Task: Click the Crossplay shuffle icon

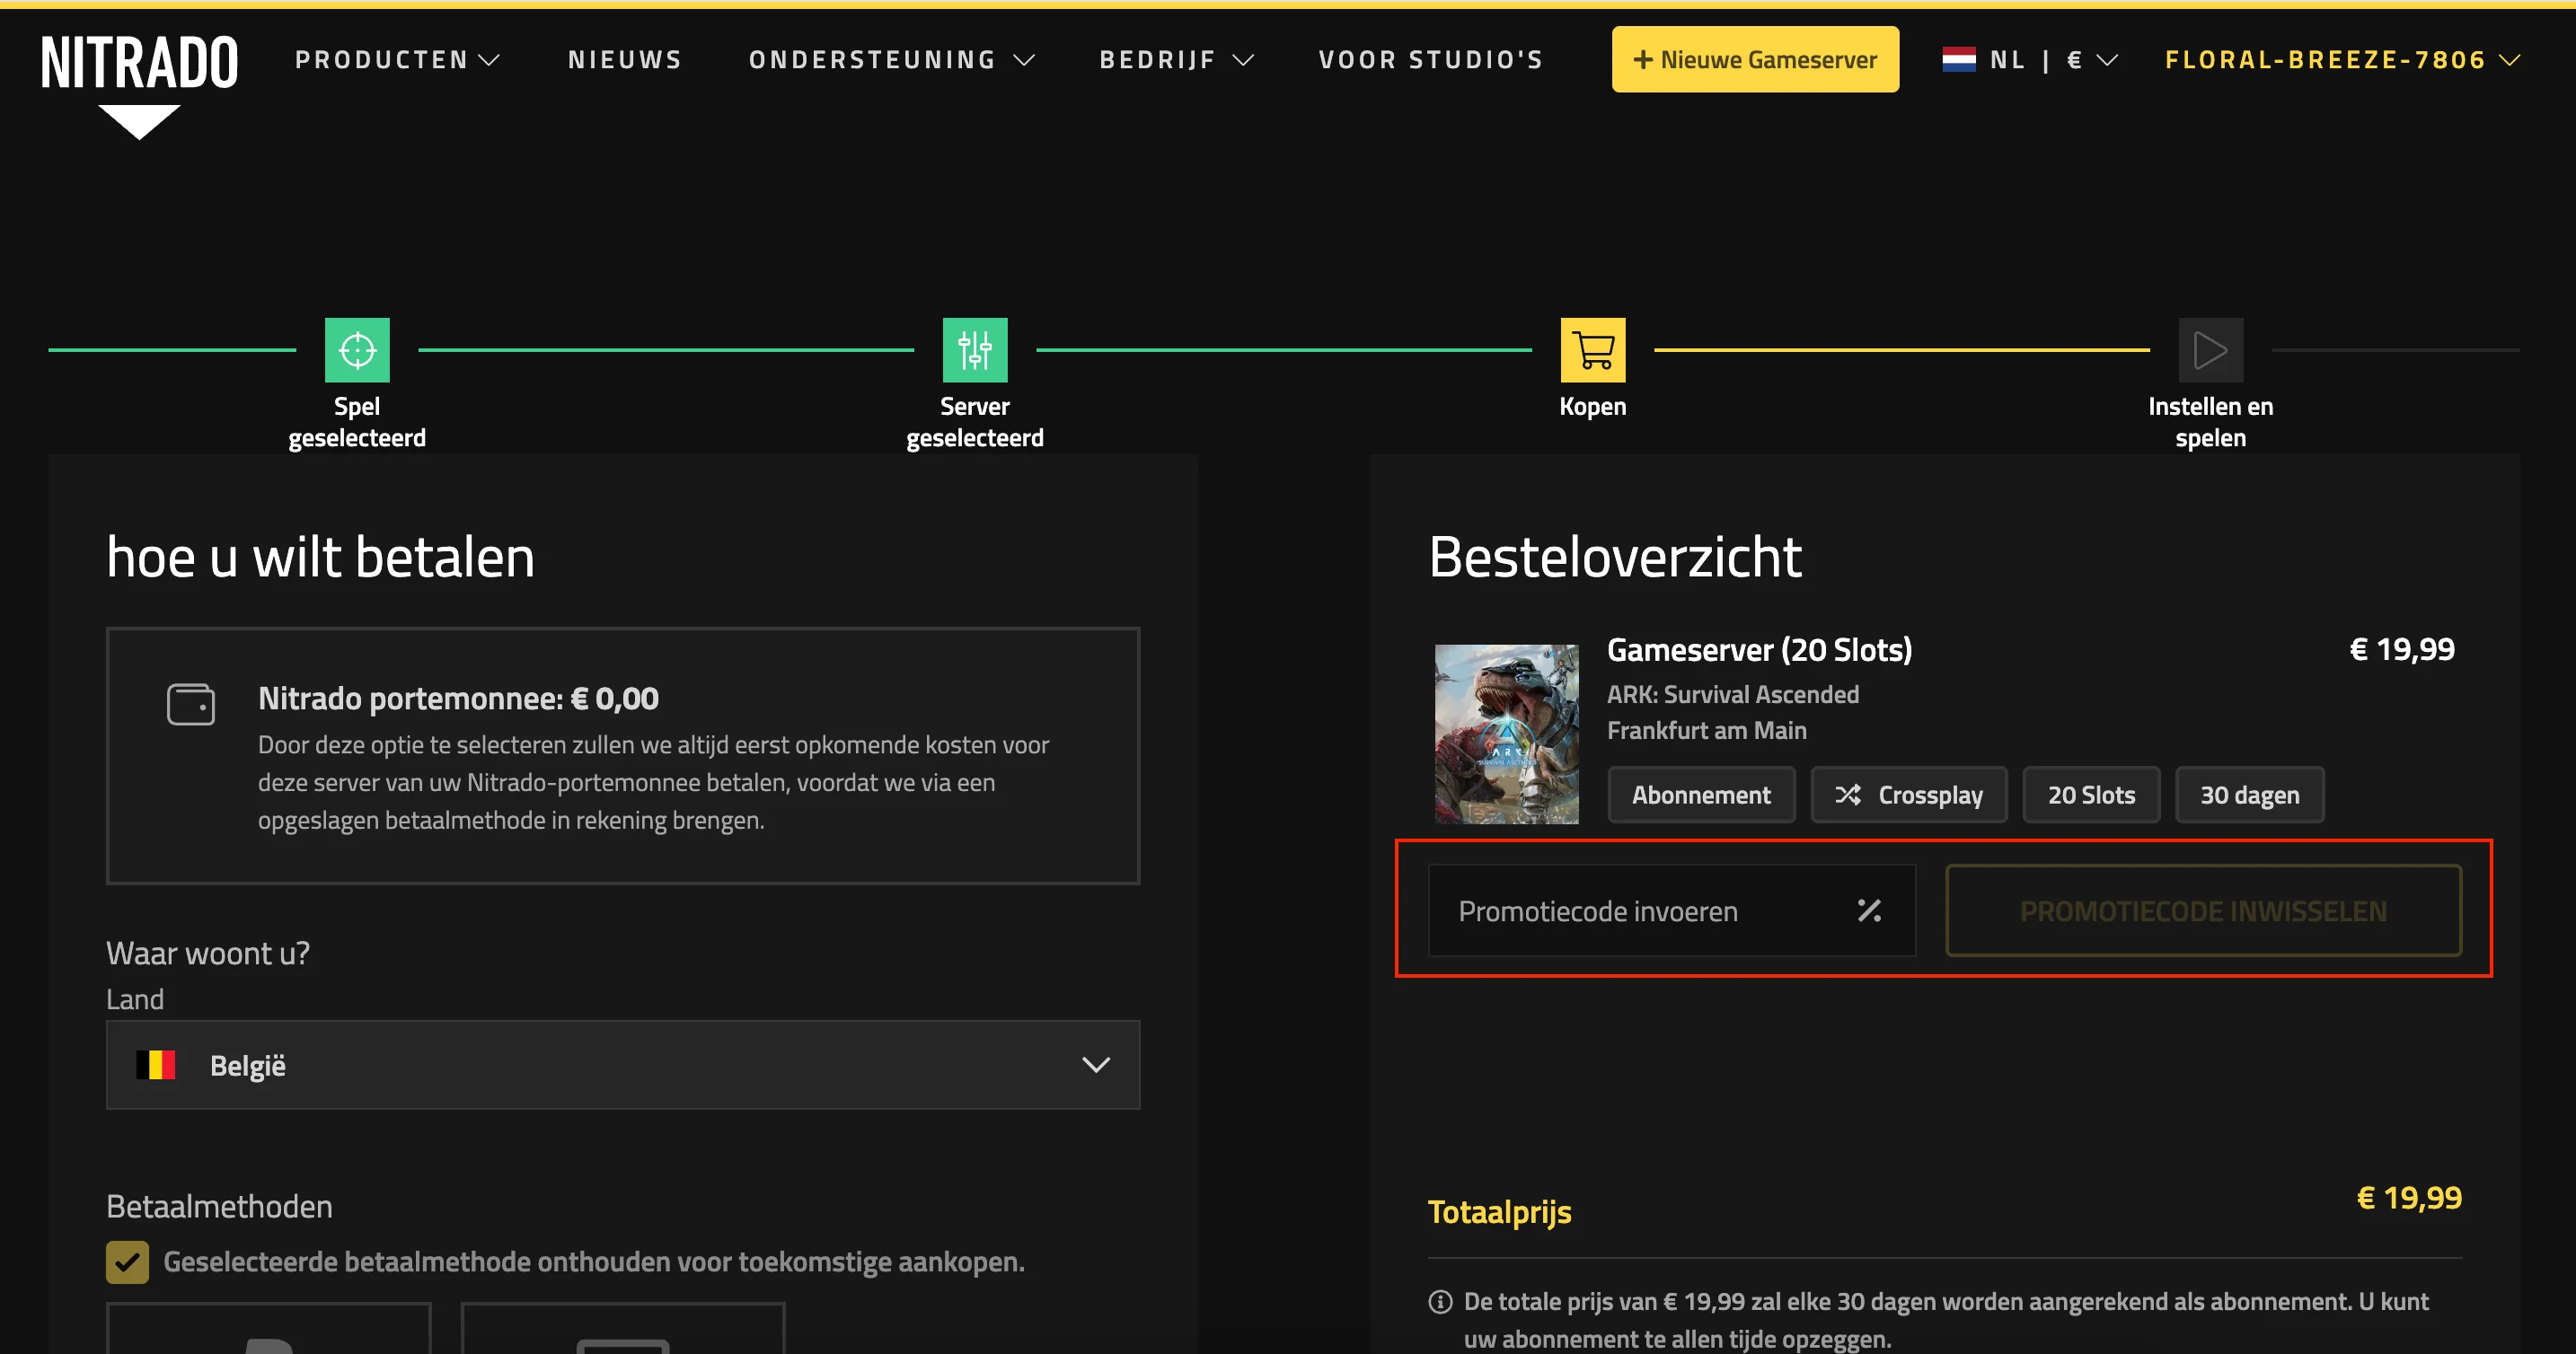Action: coord(1849,794)
